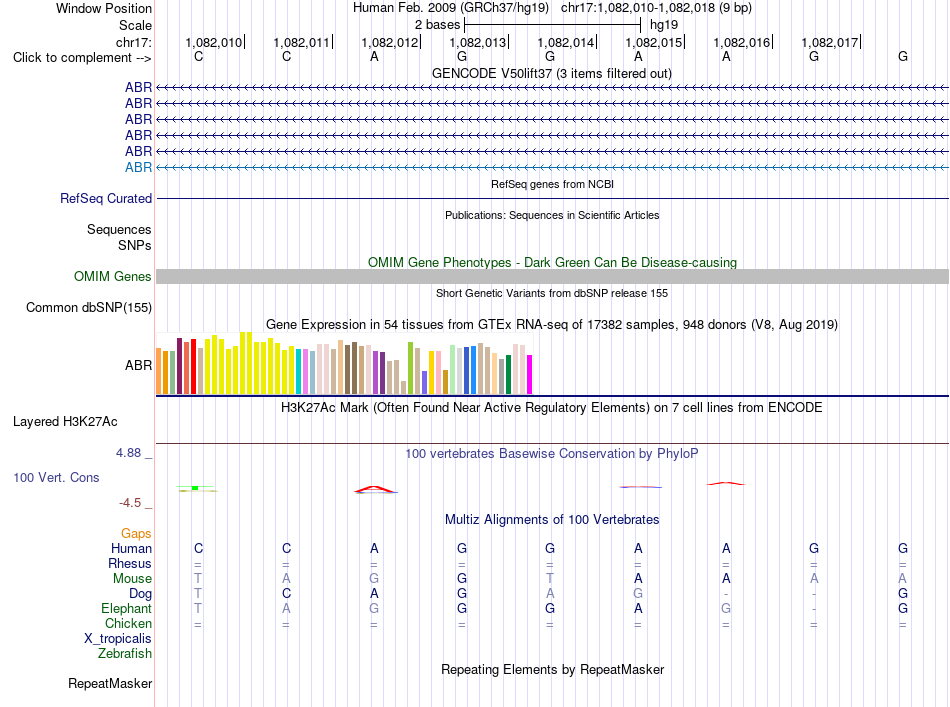Open 'Multiz Alignments of 100 Vertebrates' title
The width and height of the screenshot is (950, 707).
tap(552, 520)
